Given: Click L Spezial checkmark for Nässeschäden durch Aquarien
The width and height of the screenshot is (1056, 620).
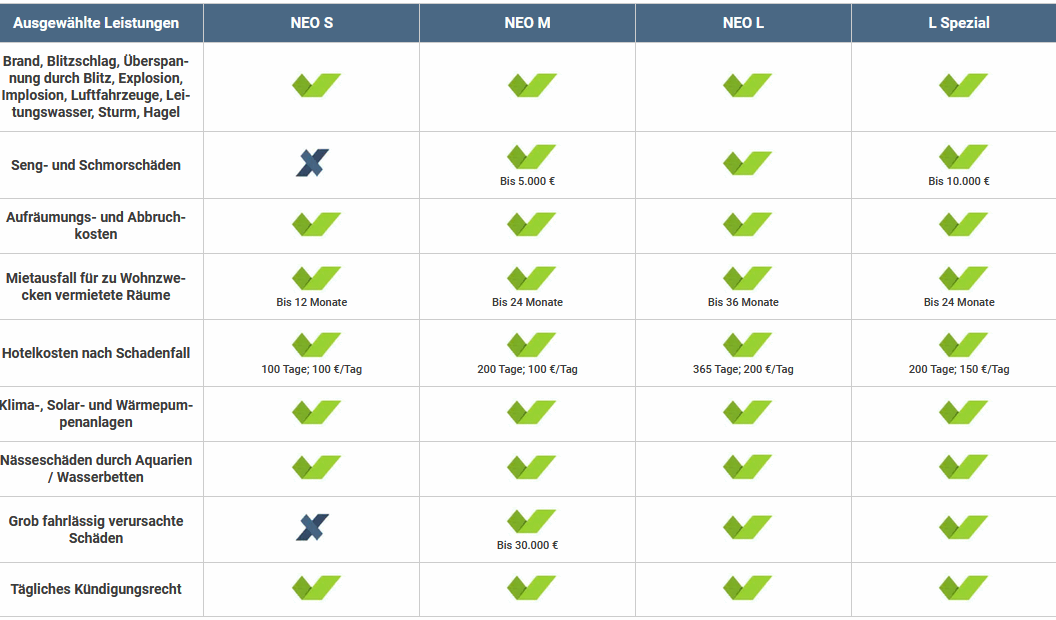Looking at the screenshot, I should (x=963, y=467).
